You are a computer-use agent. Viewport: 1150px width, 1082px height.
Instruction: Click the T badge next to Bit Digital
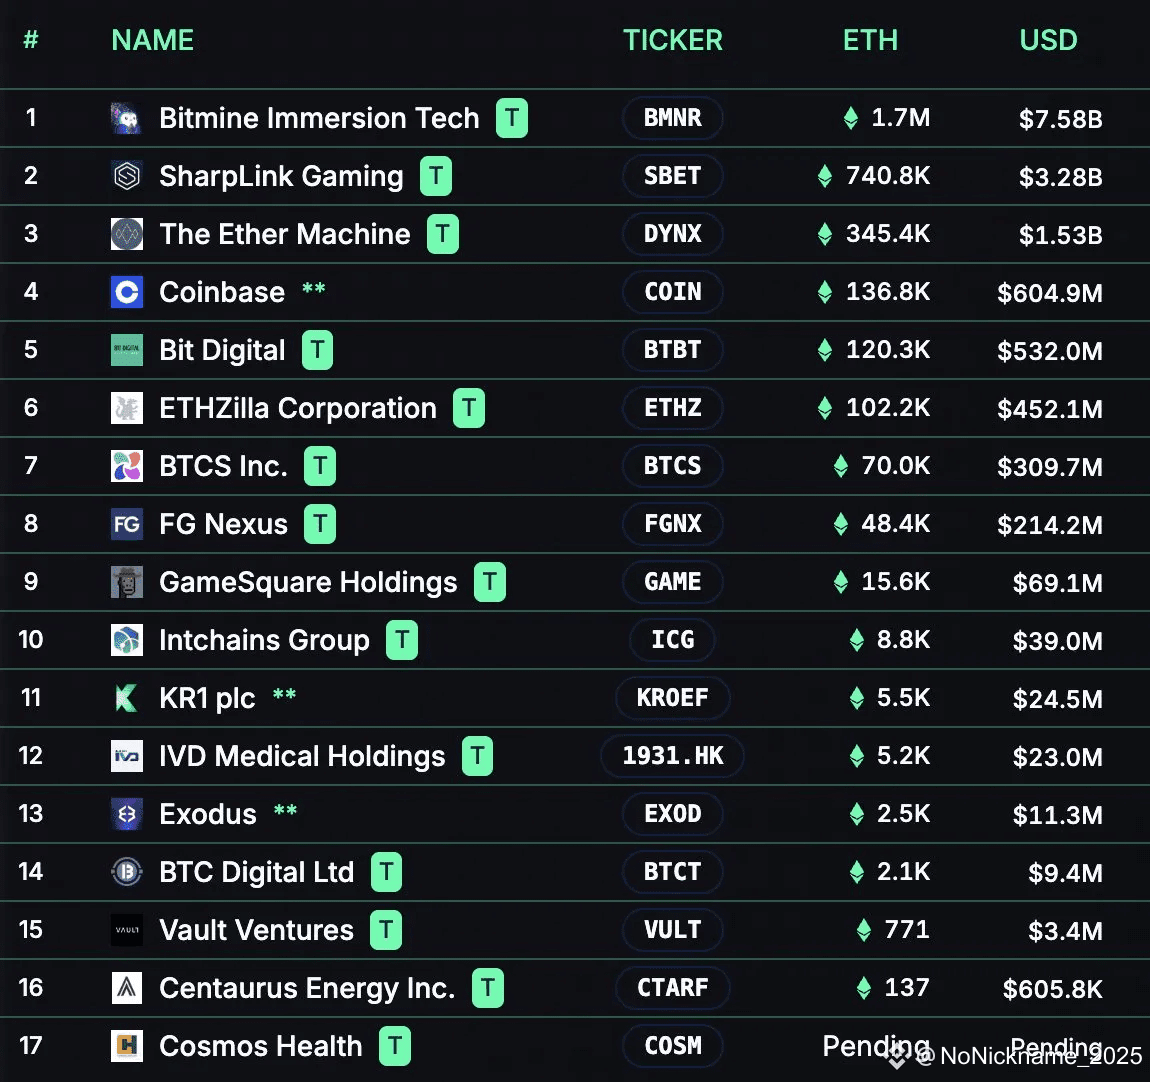(x=318, y=350)
